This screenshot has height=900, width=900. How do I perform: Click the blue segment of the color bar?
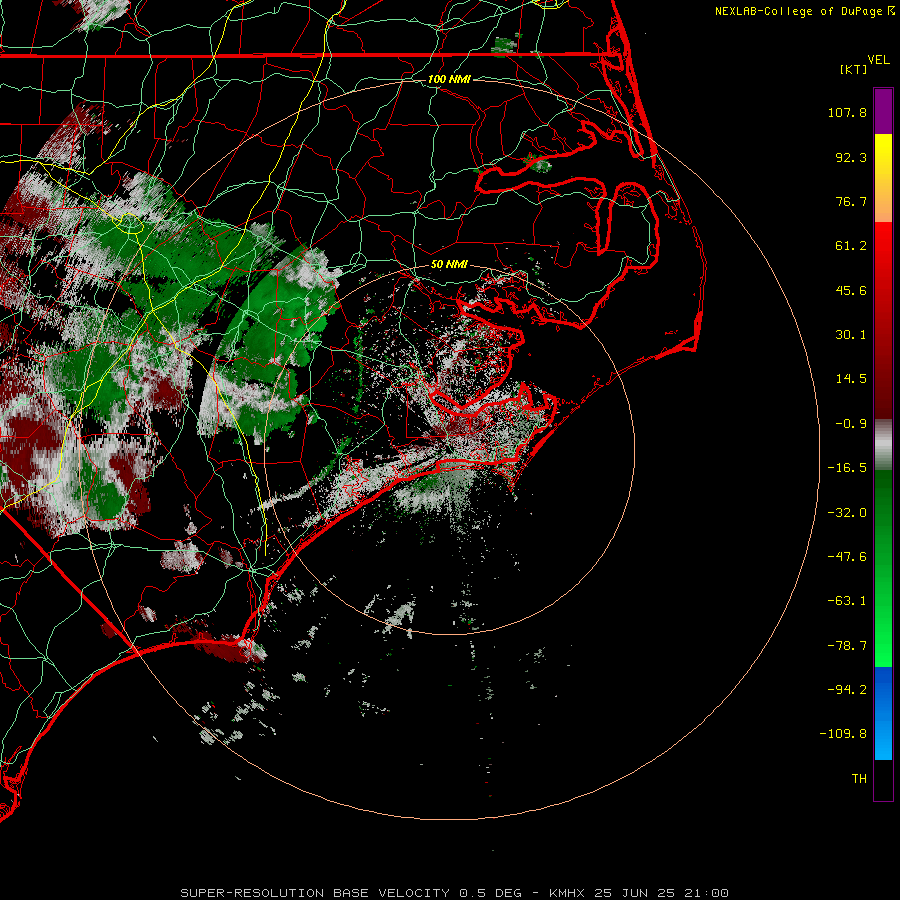pos(883,713)
